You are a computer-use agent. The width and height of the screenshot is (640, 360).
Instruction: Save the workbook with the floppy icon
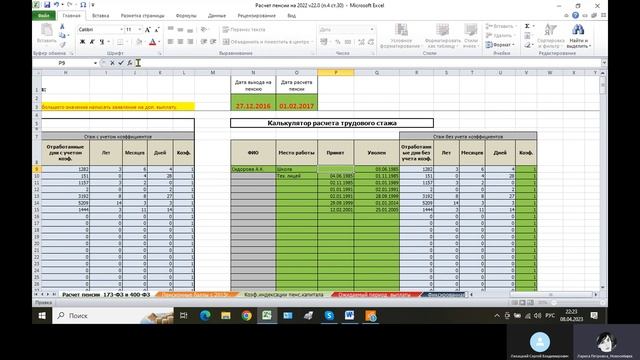(47, 5)
